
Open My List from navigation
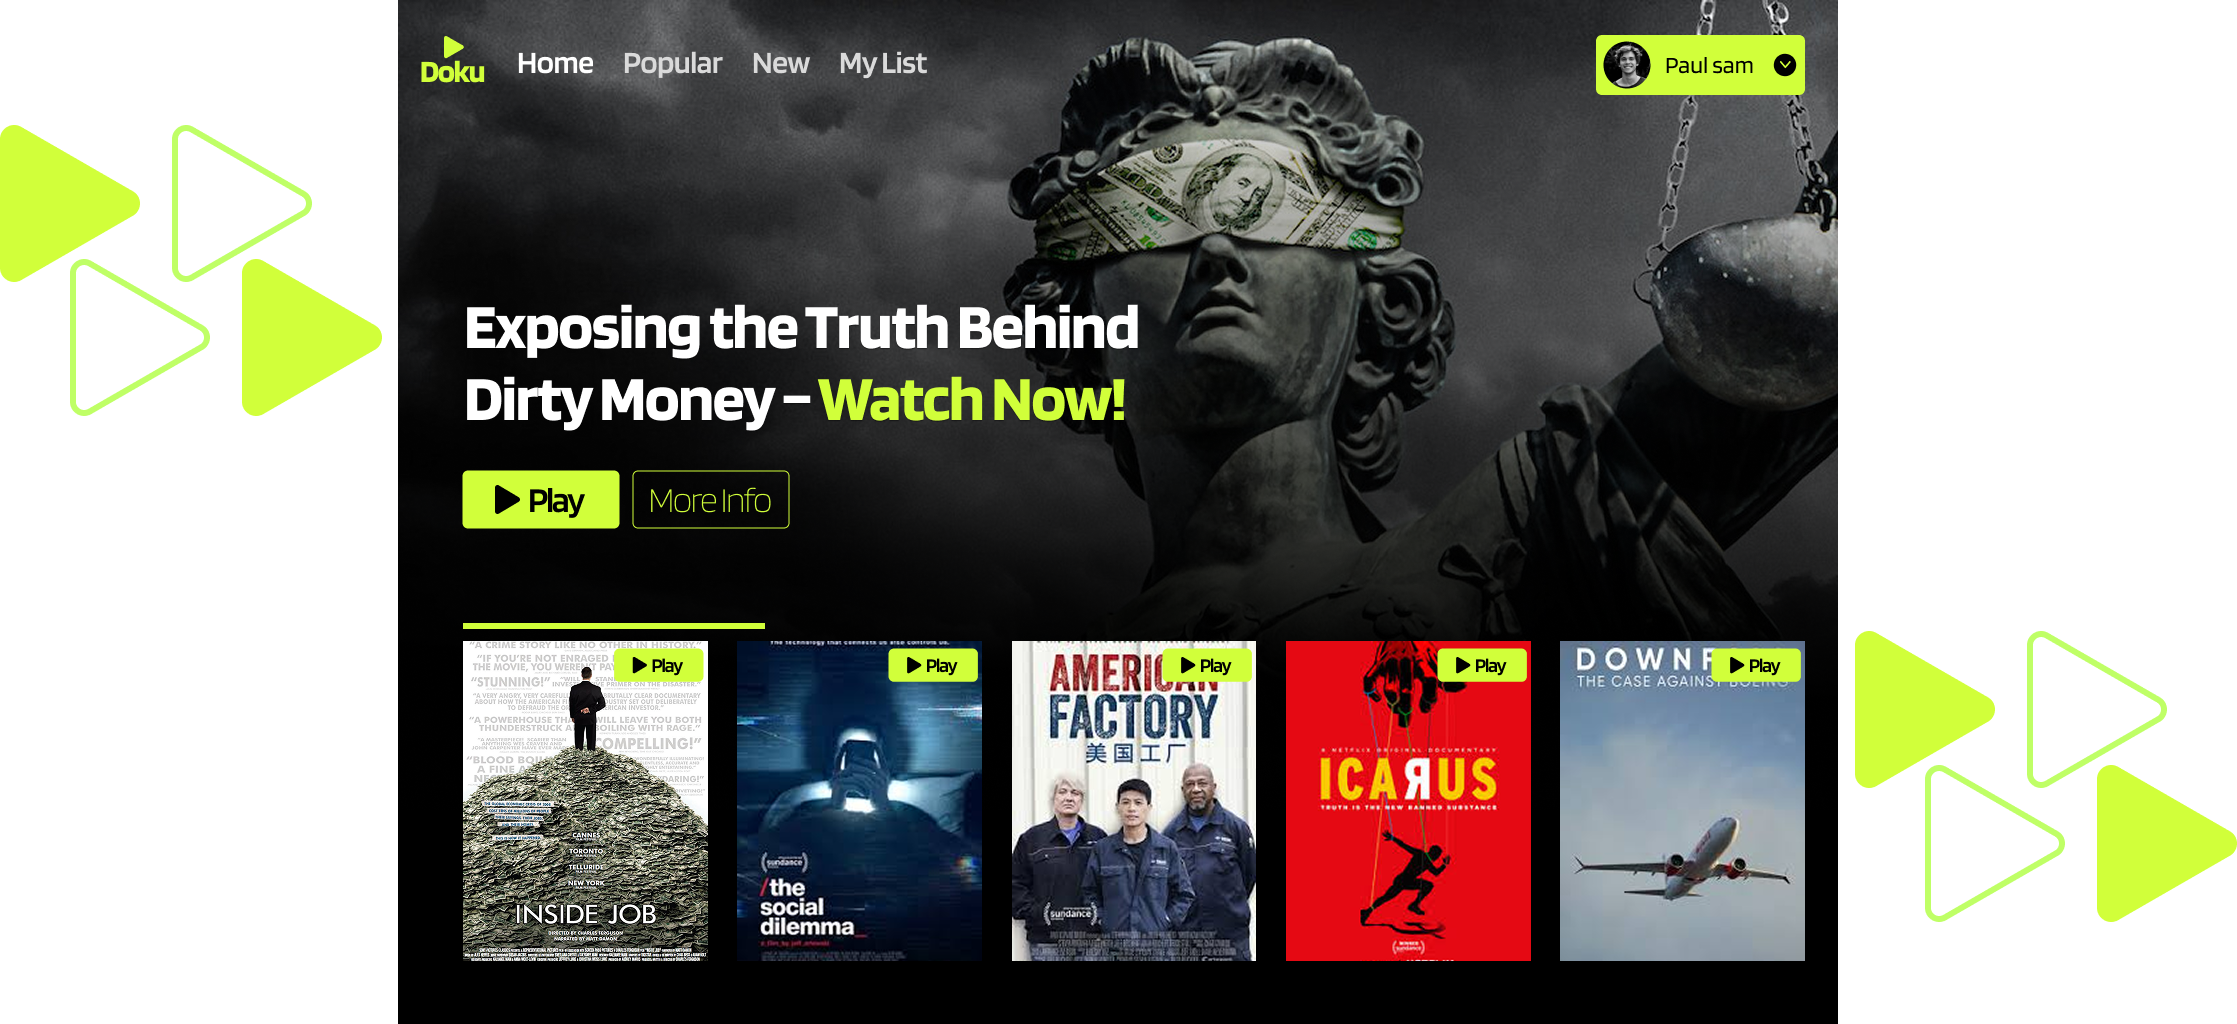point(882,64)
